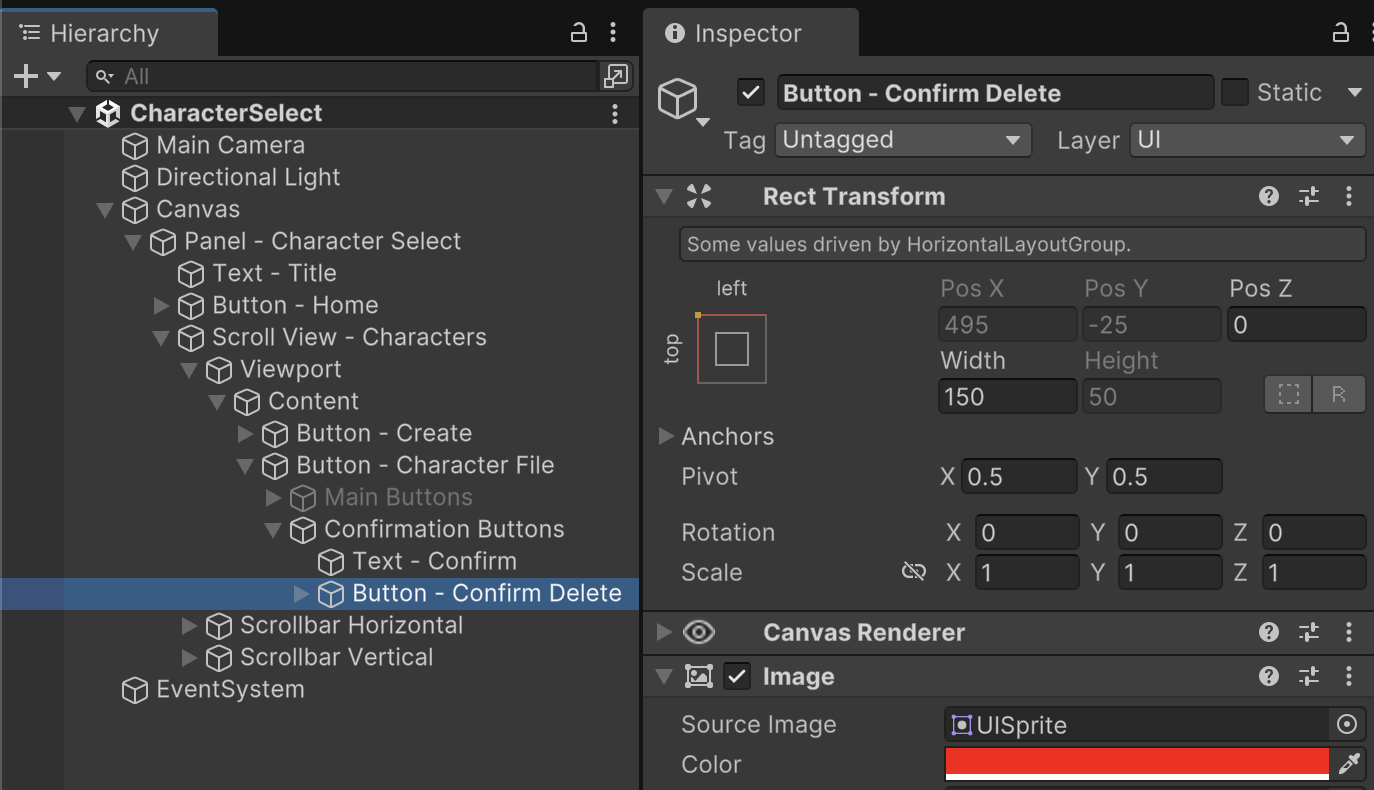Open the Layer dropdown showing UI

click(1247, 140)
